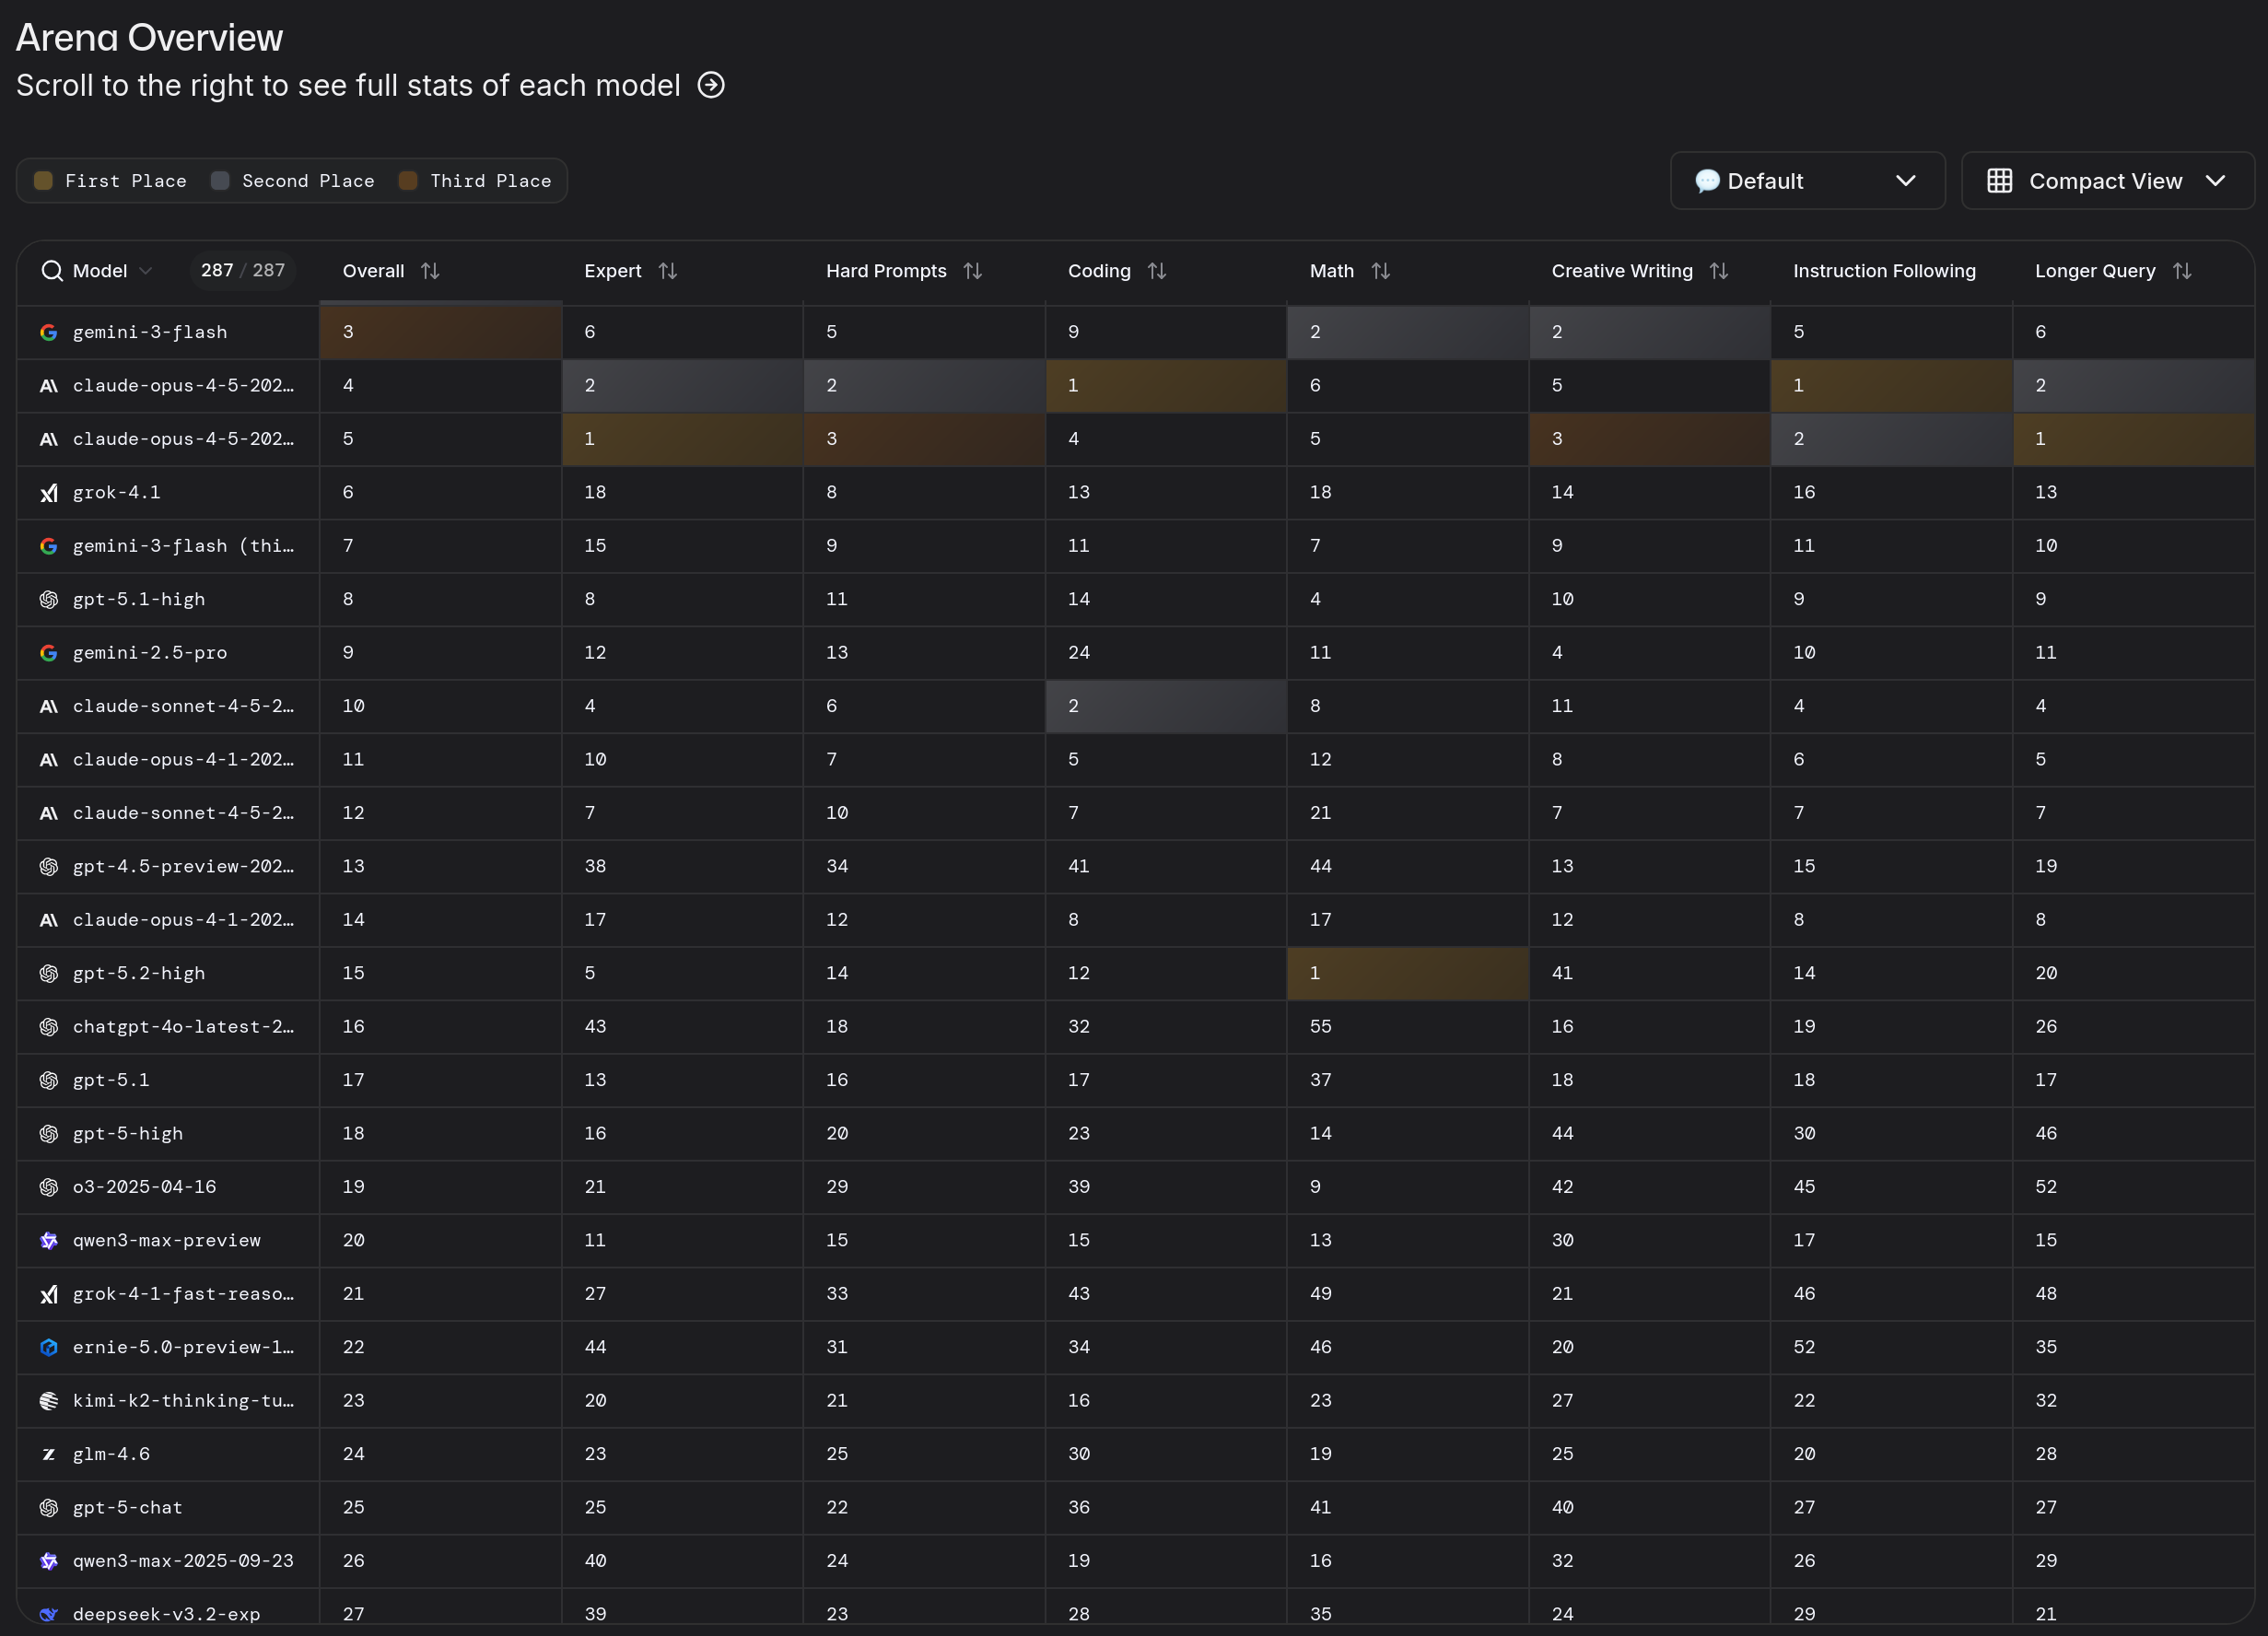Click the Instruction Following column header
Image resolution: width=2268 pixels, height=1636 pixels.
[1884, 271]
